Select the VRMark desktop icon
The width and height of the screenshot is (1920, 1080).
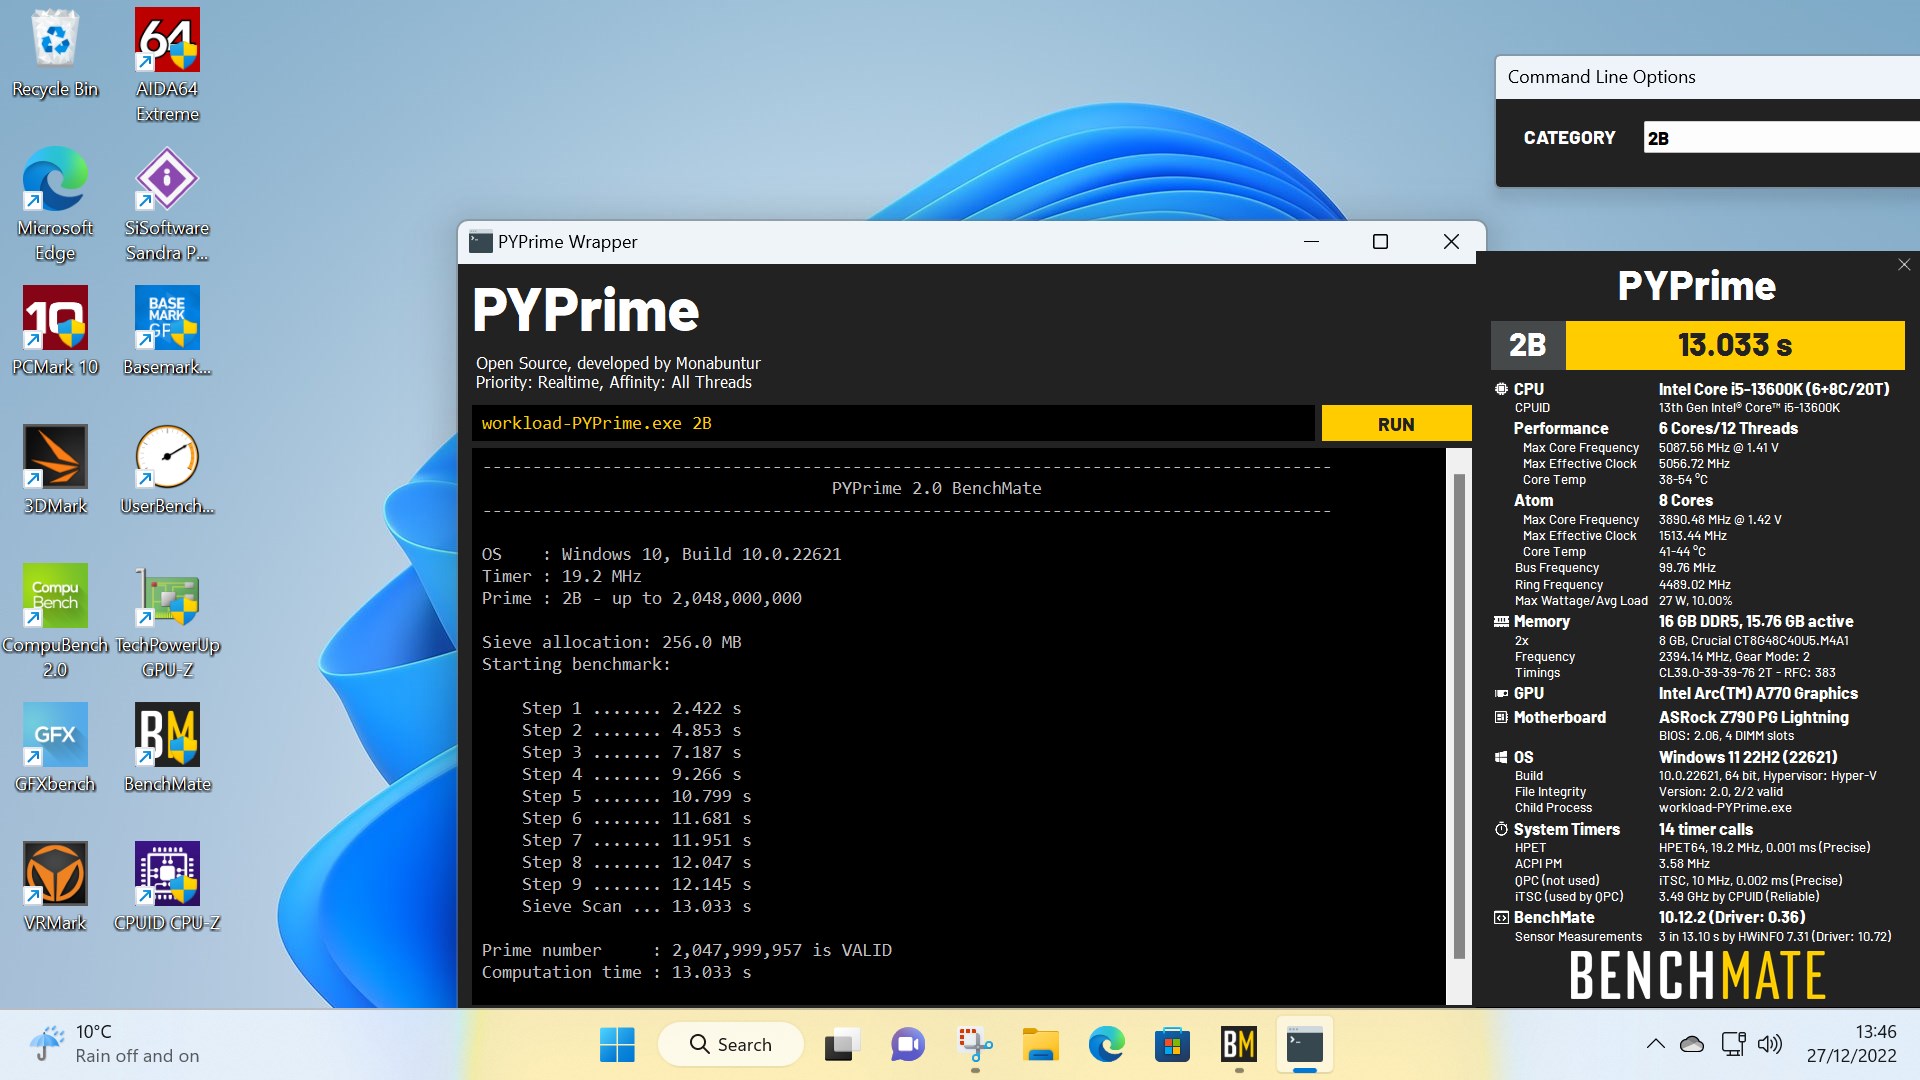click(55, 887)
